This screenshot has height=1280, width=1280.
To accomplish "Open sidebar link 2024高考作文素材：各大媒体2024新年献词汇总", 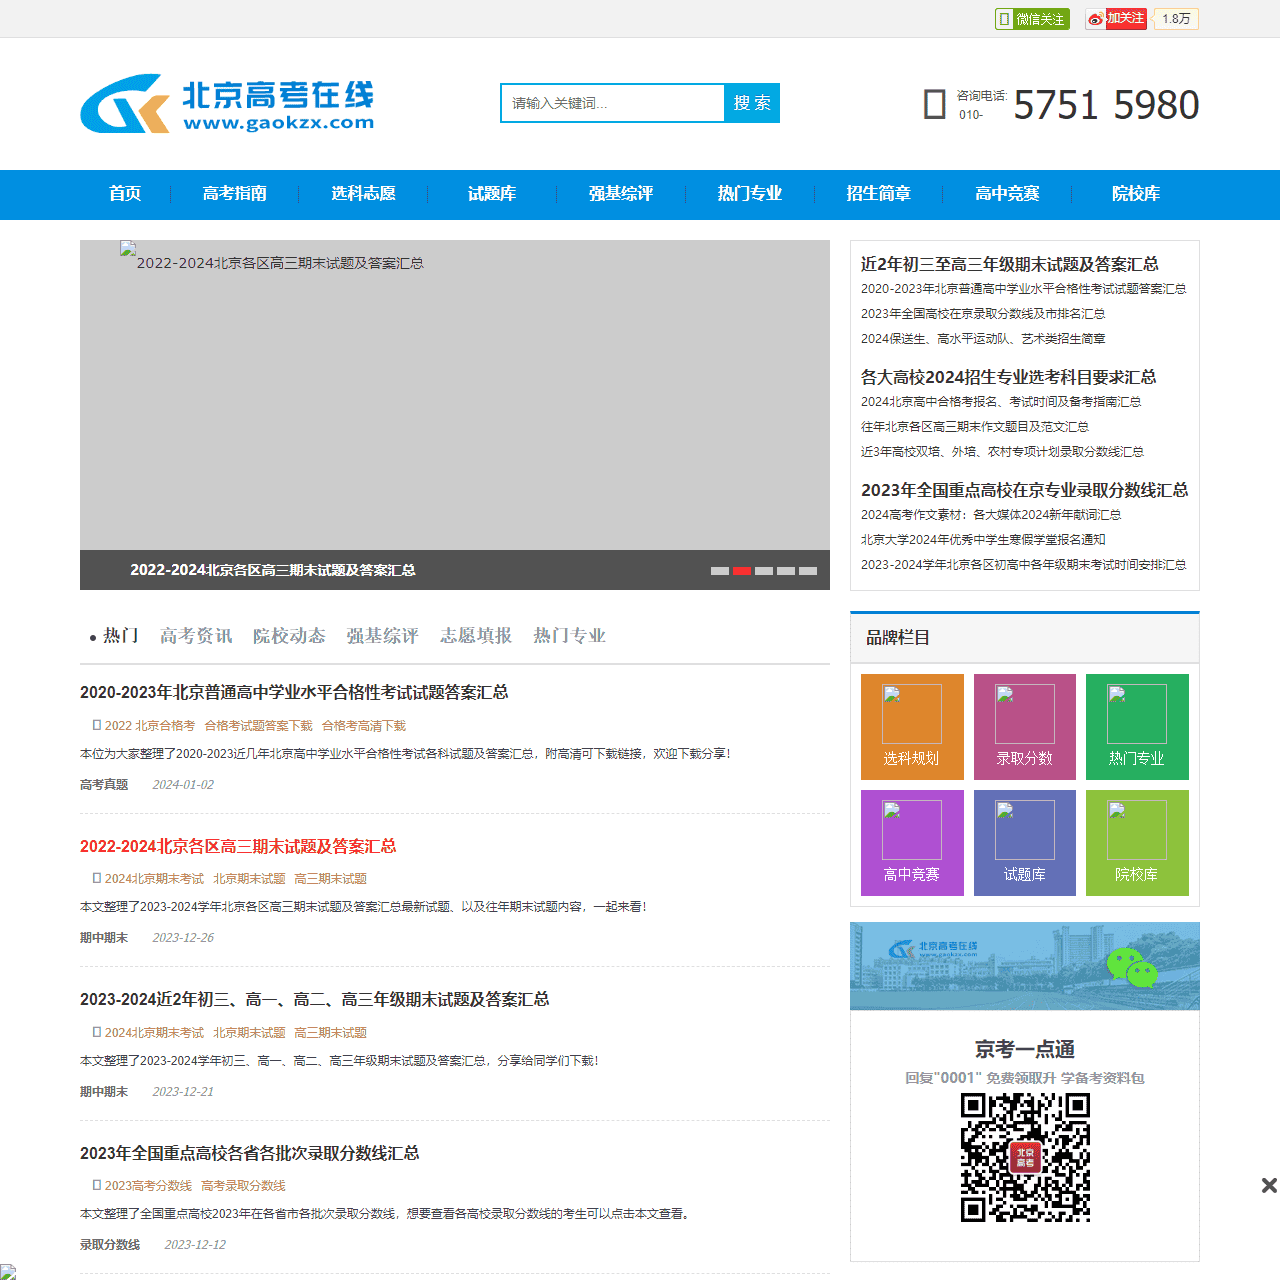I will 991,515.
